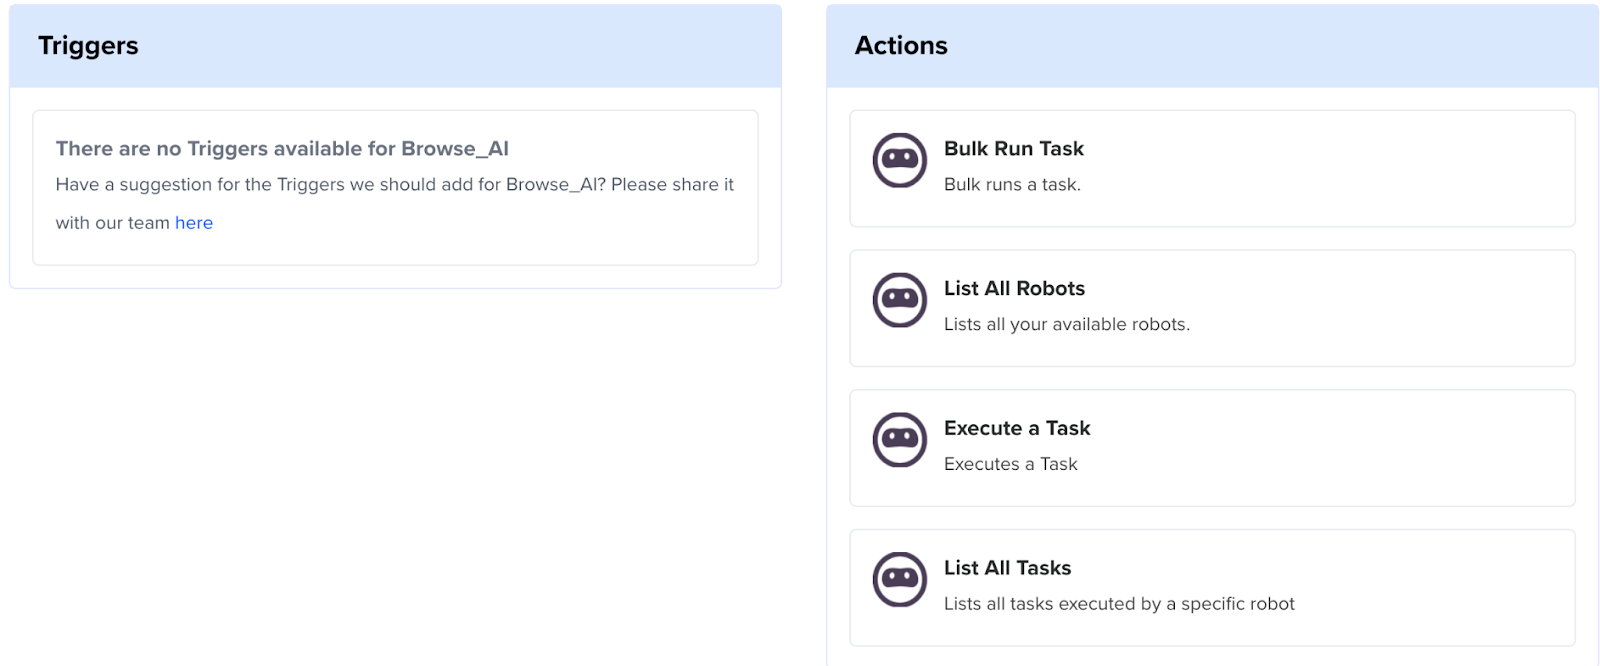Click the 'no Triggers available' heading
Viewport: 1600px width, 666px height.
(282, 149)
